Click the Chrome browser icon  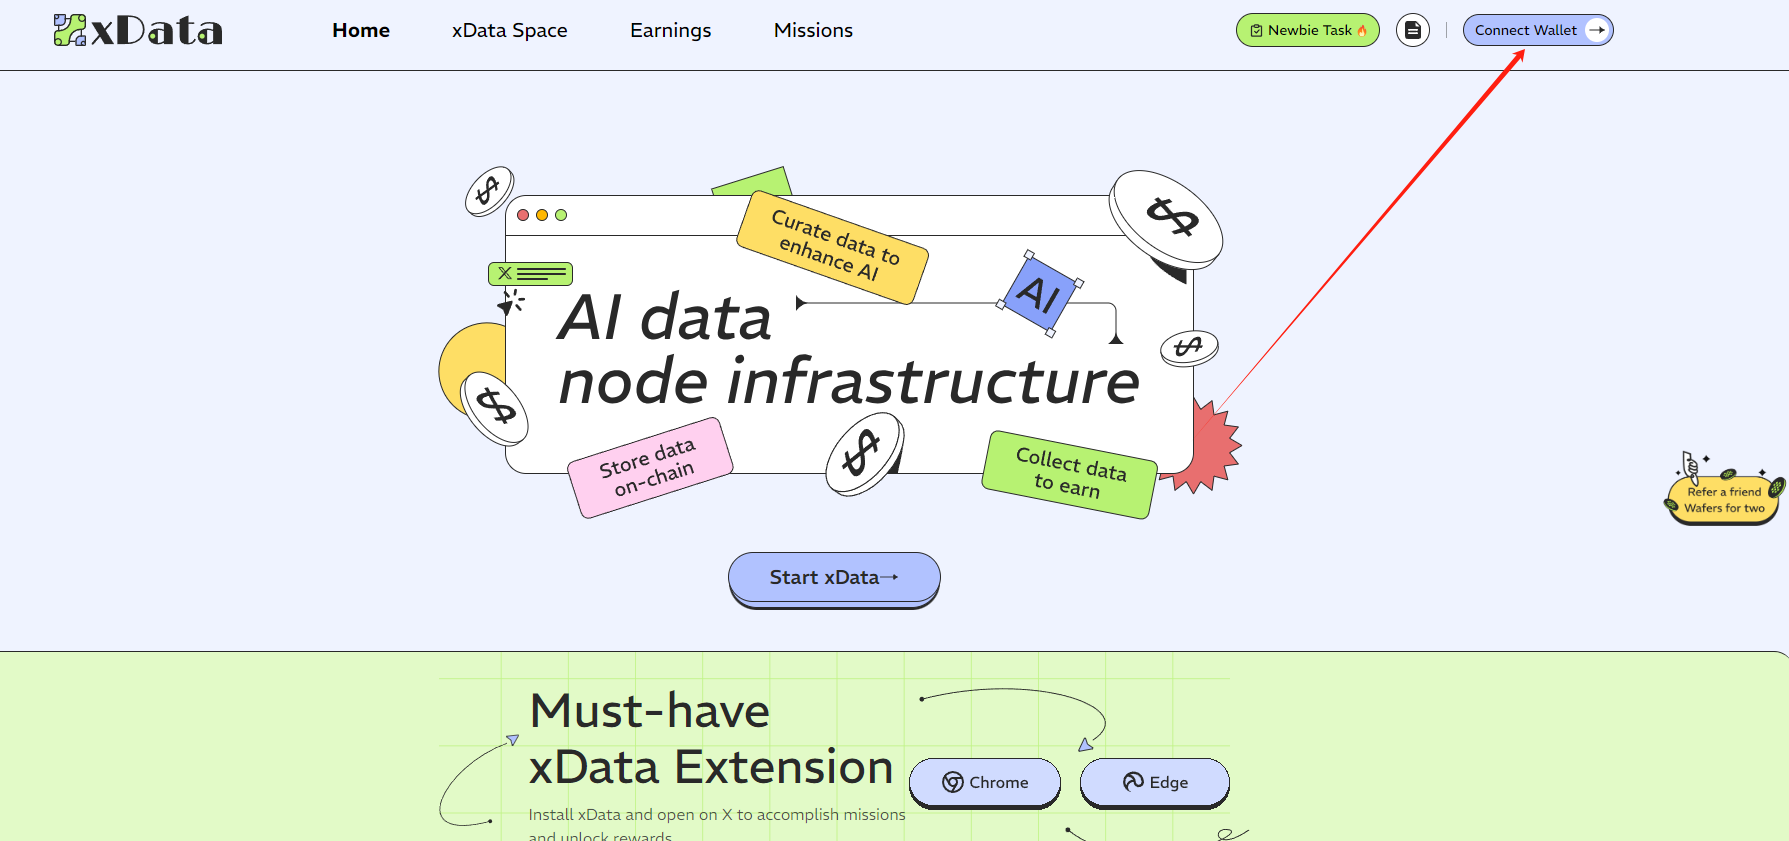953,782
